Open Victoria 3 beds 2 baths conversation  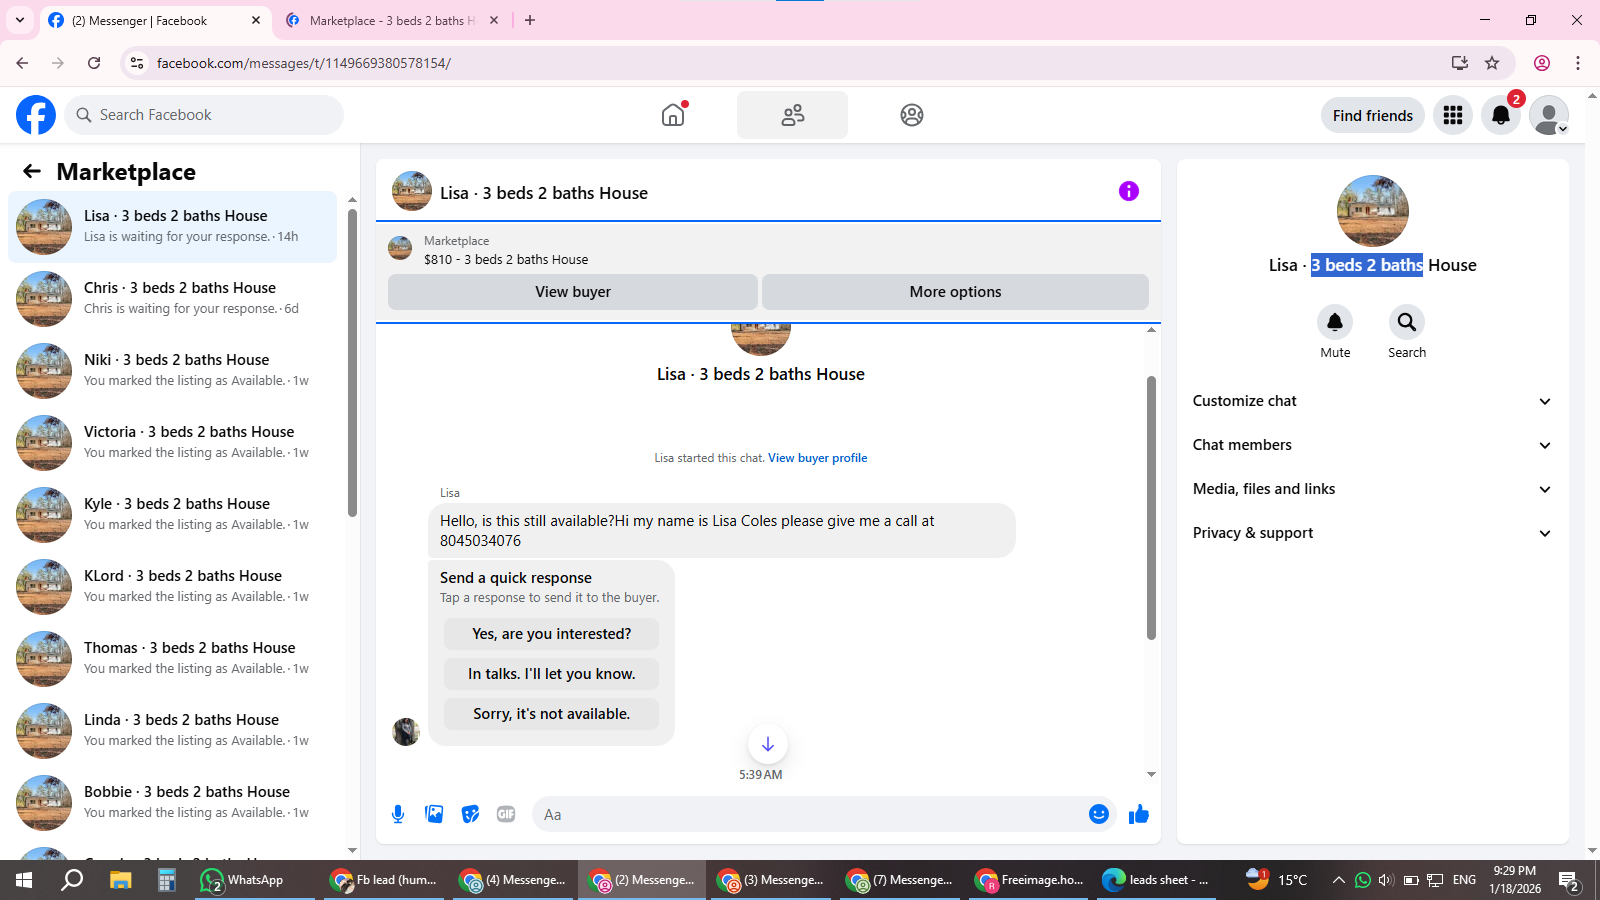point(172,443)
